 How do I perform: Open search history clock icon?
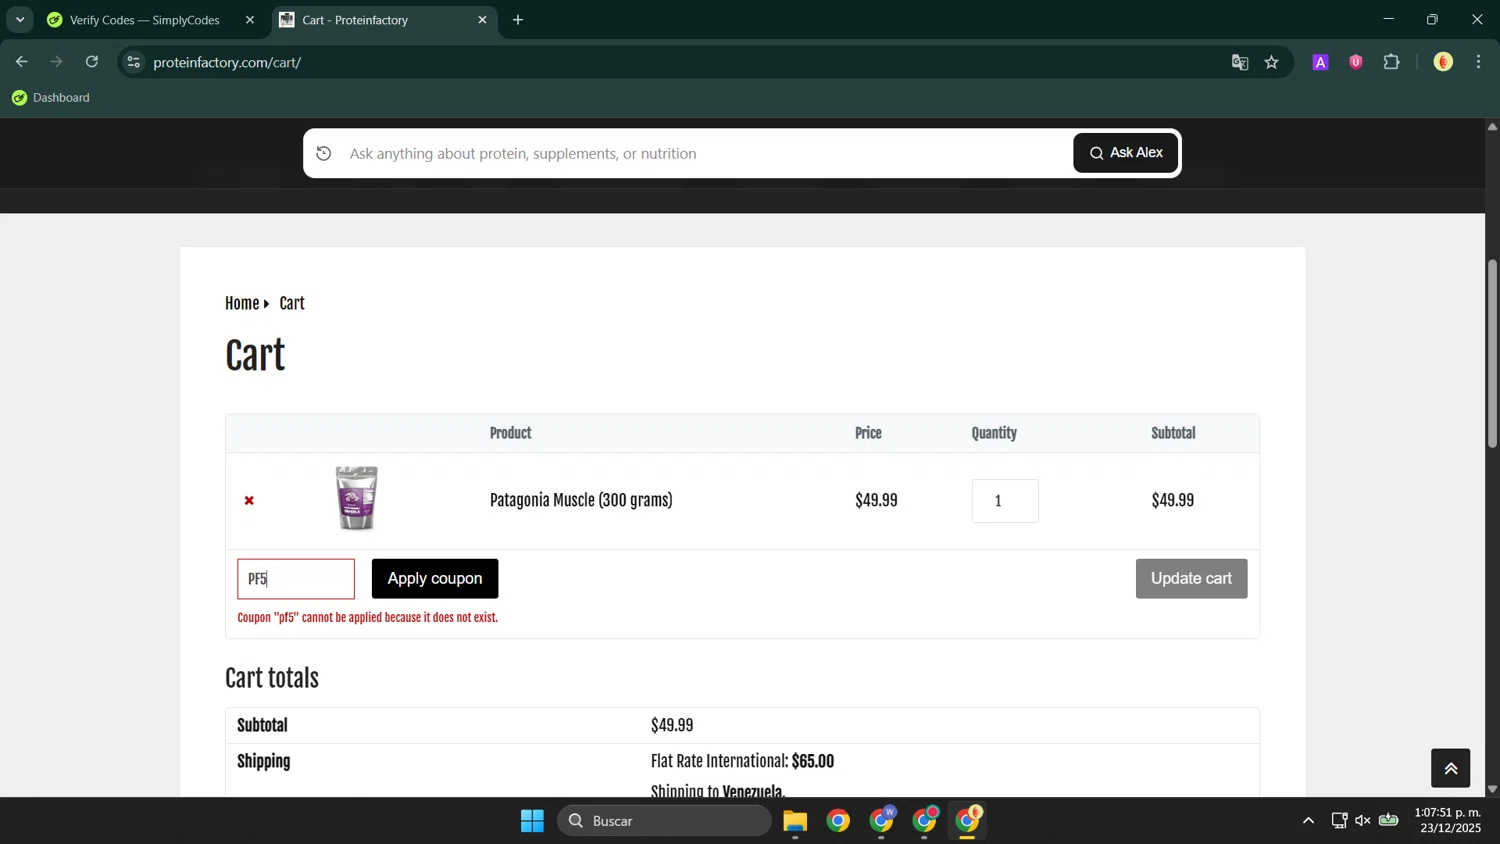click(323, 153)
